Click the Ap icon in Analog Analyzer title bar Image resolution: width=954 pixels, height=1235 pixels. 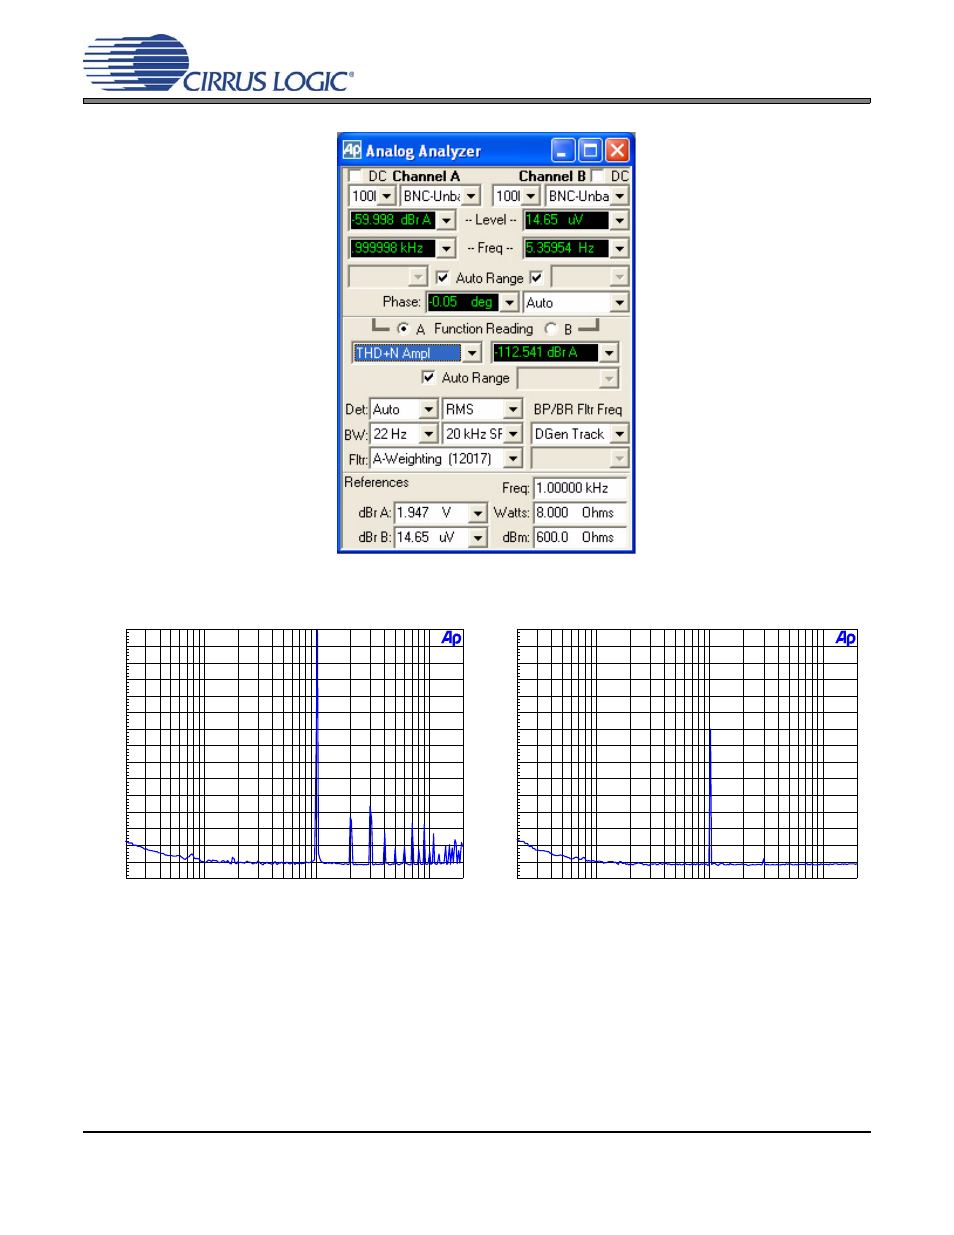[352, 150]
